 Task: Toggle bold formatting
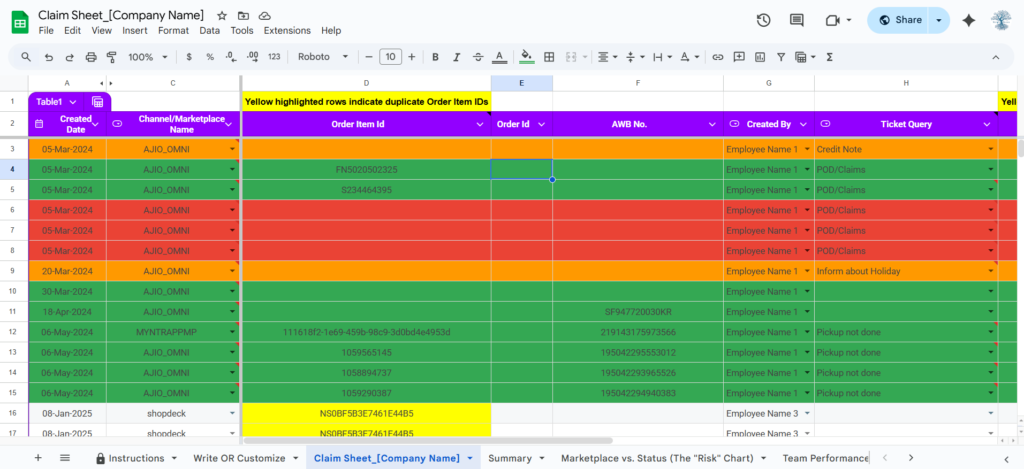[435, 57]
